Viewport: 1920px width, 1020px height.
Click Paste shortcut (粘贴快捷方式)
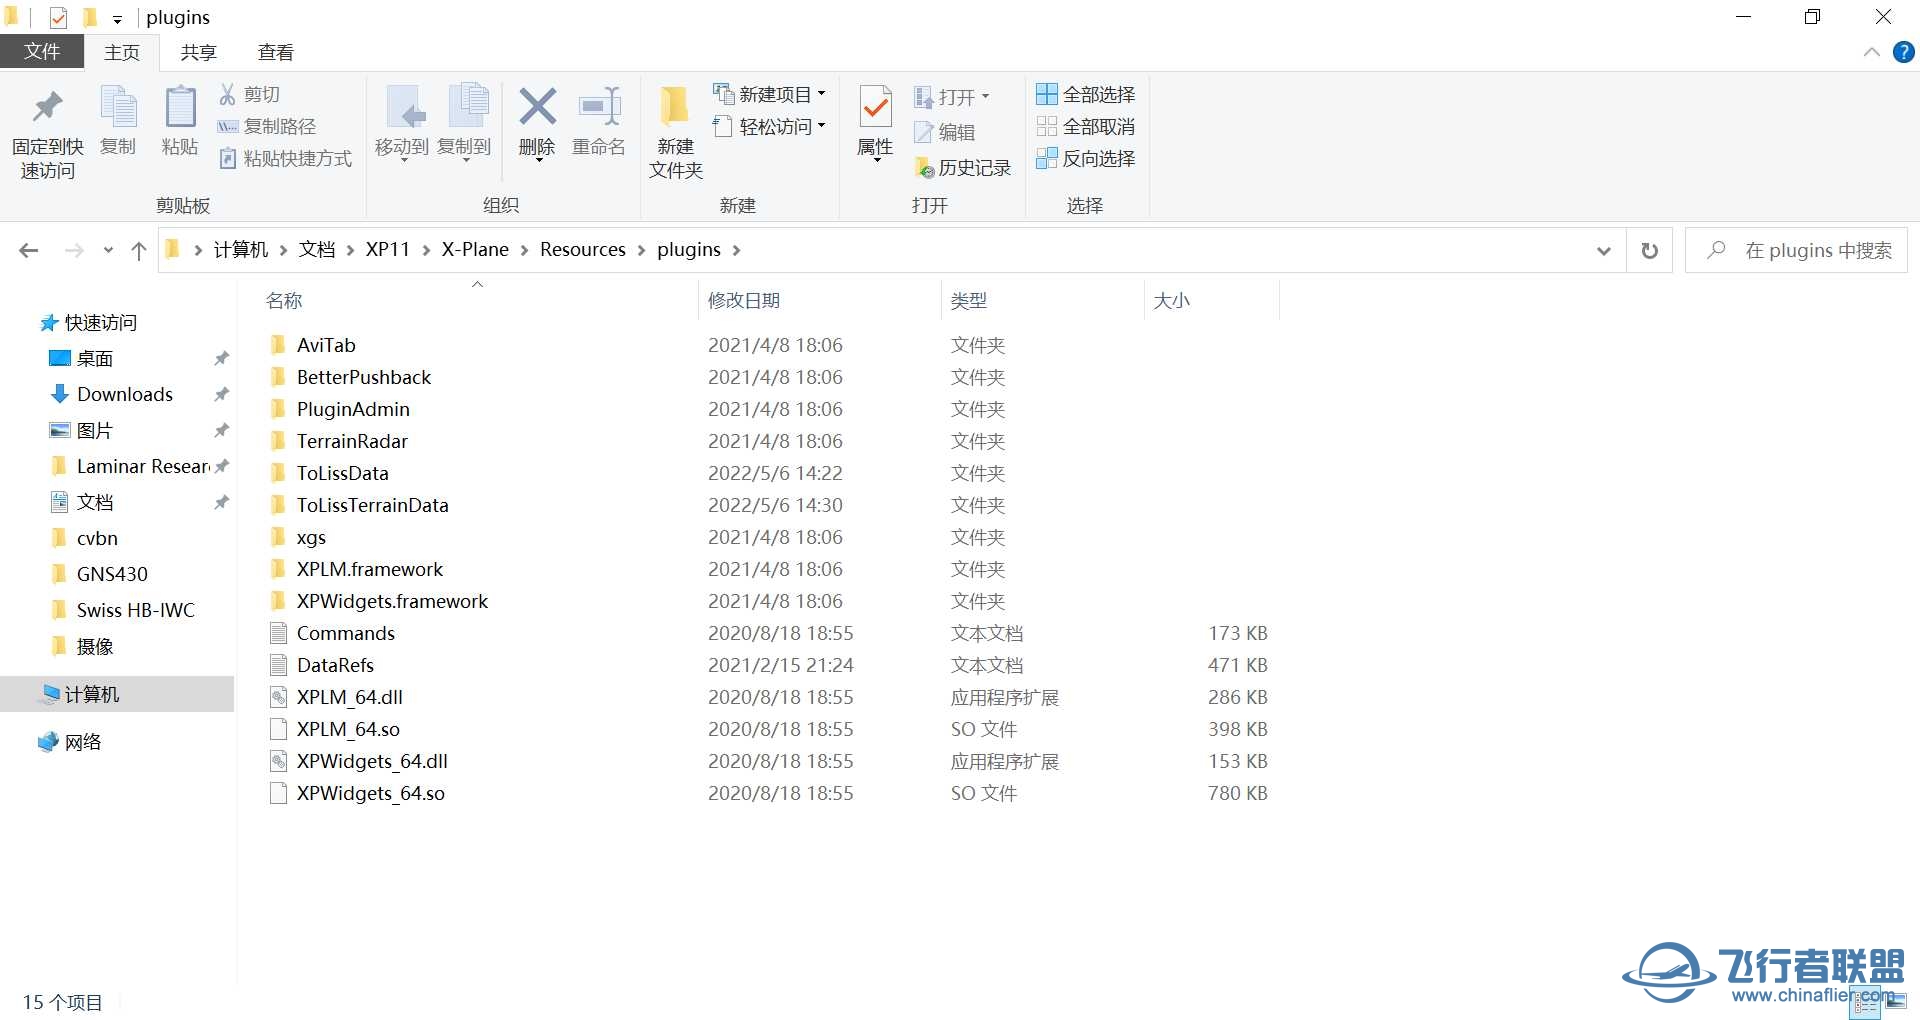point(285,158)
